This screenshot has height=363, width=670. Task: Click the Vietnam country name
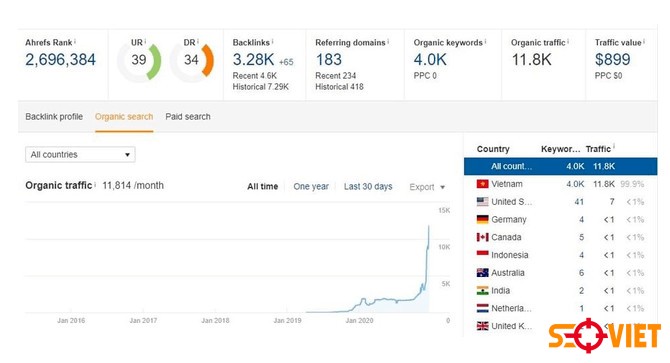click(x=507, y=184)
